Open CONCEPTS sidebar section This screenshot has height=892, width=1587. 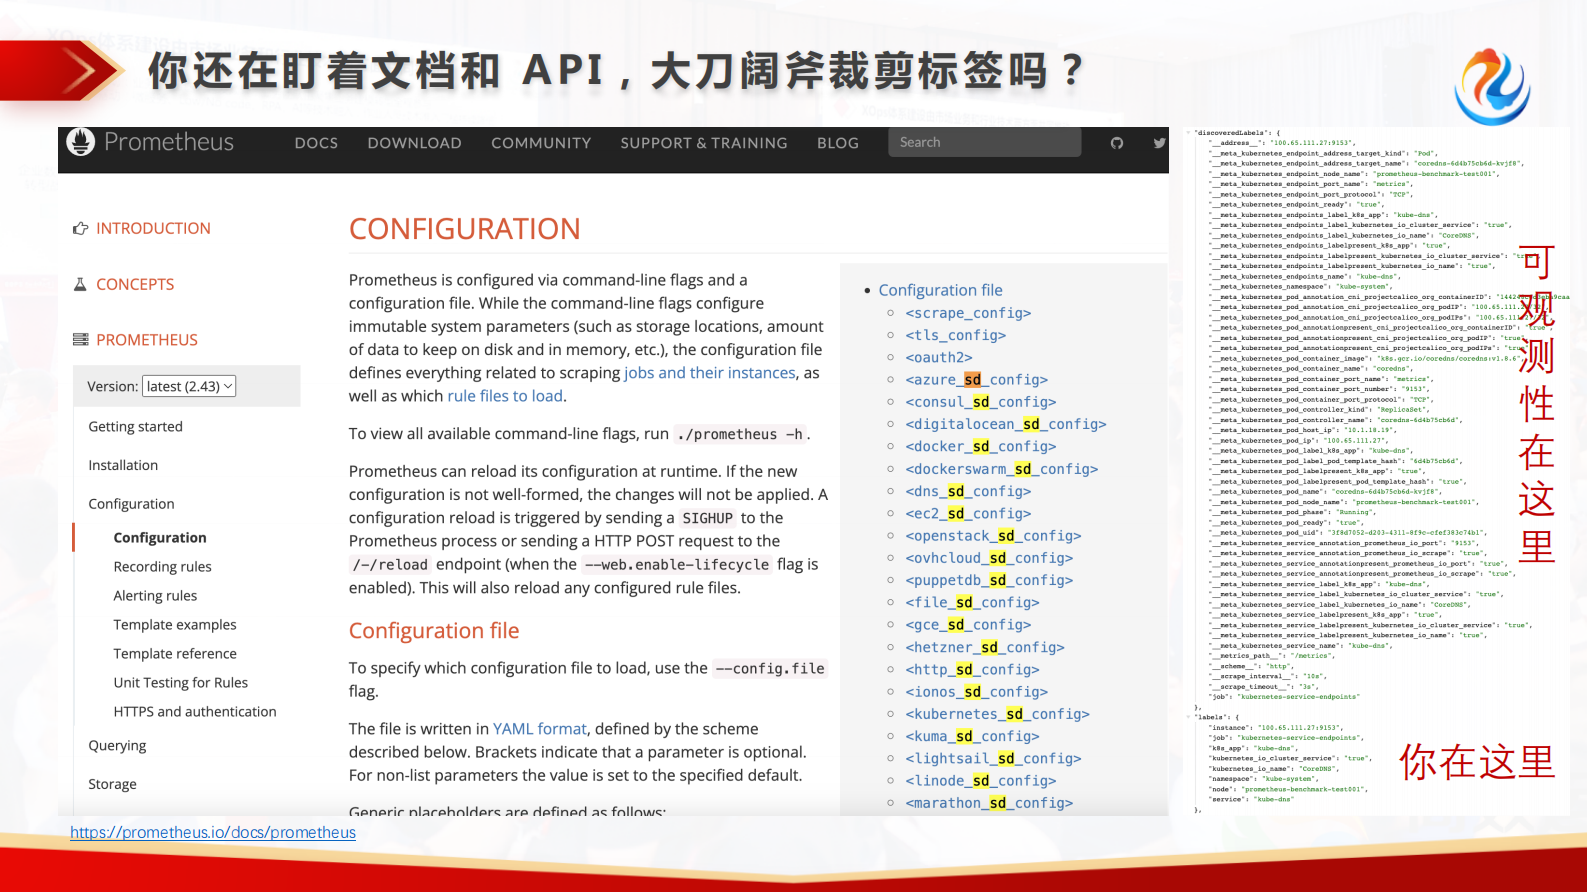135,284
